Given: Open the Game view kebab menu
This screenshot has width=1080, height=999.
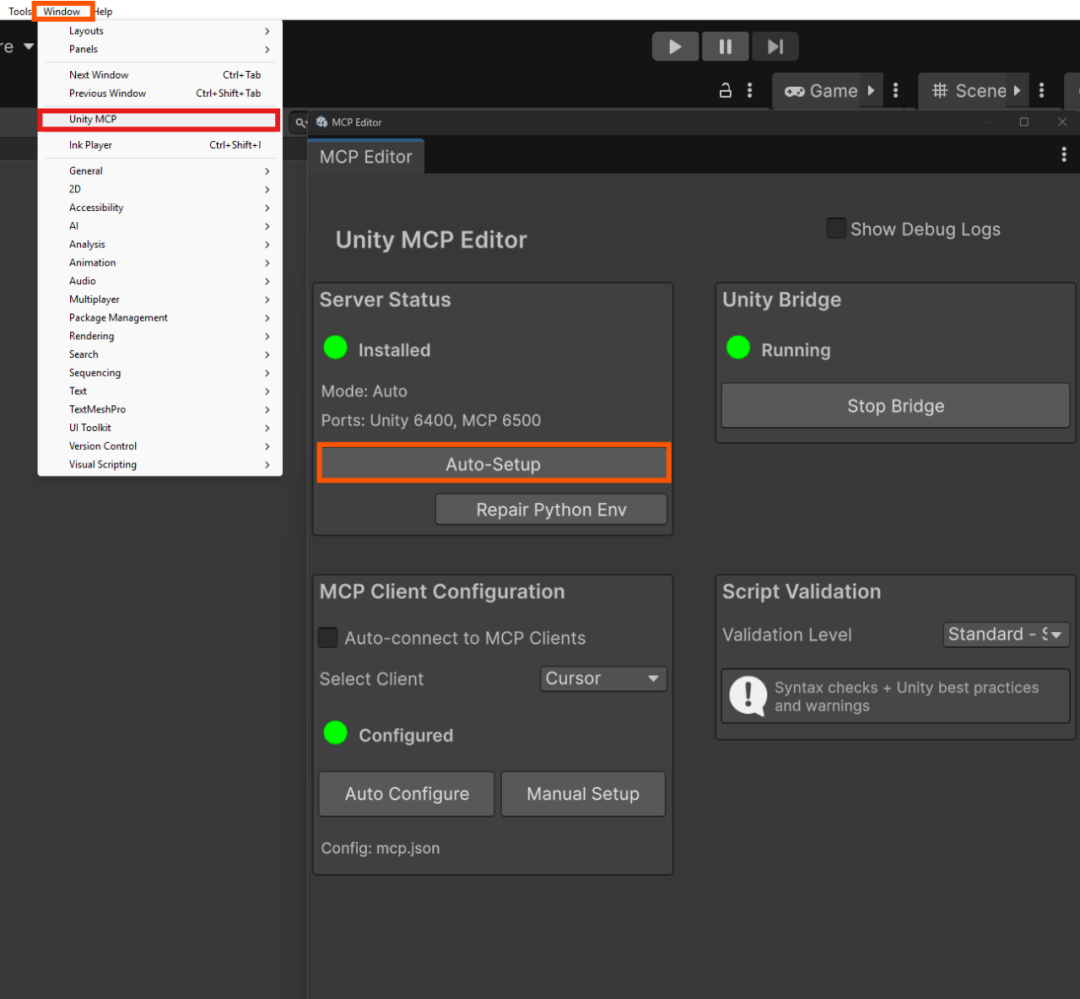Looking at the screenshot, I should pyautogui.click(x=895, y=89).
